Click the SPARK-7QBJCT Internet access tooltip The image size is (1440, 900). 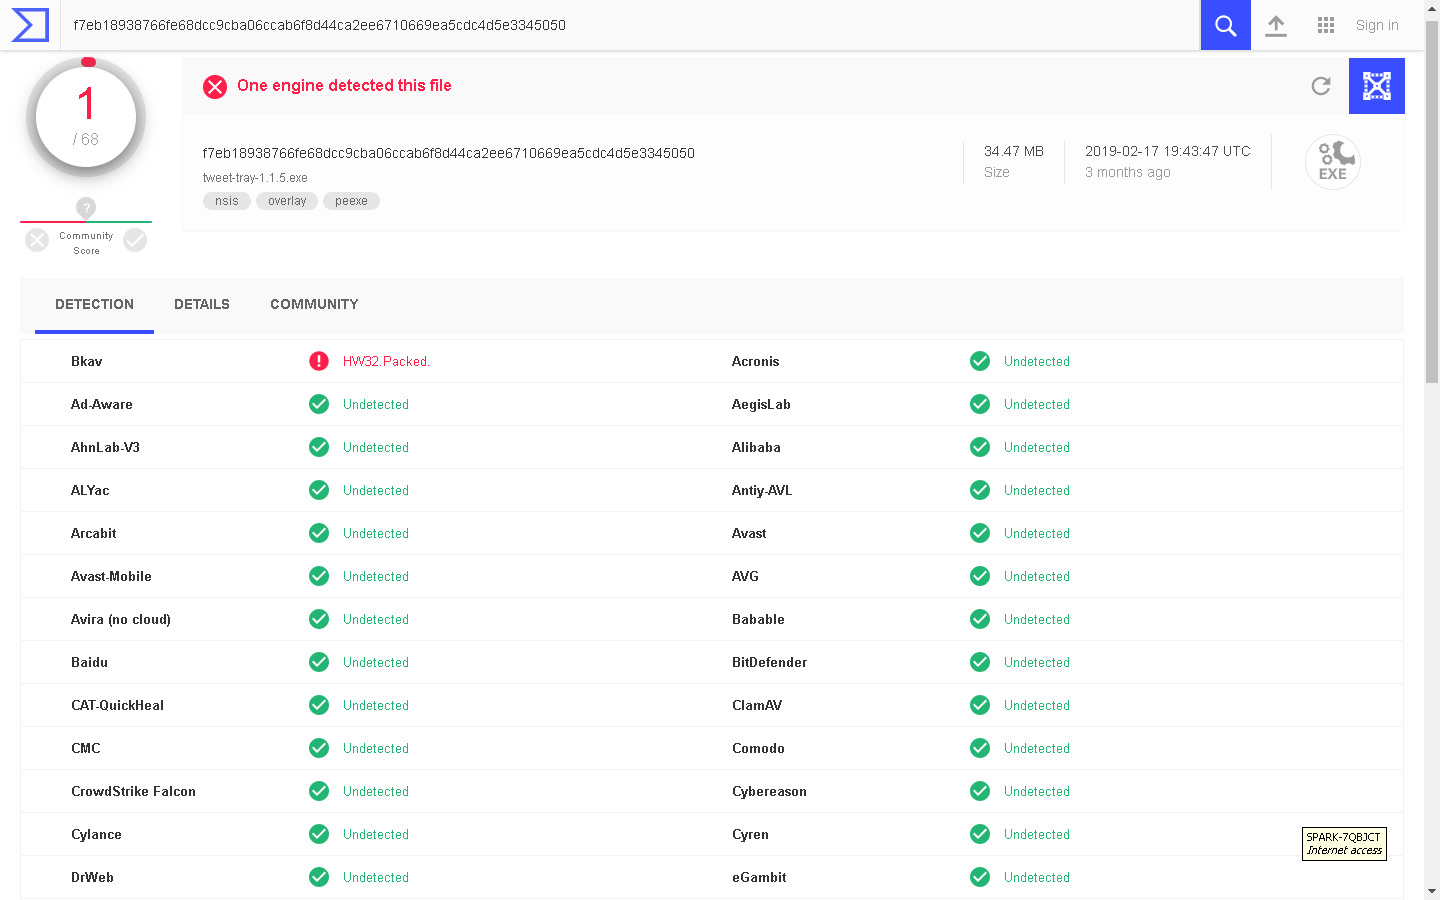[x=1344, y=844]
